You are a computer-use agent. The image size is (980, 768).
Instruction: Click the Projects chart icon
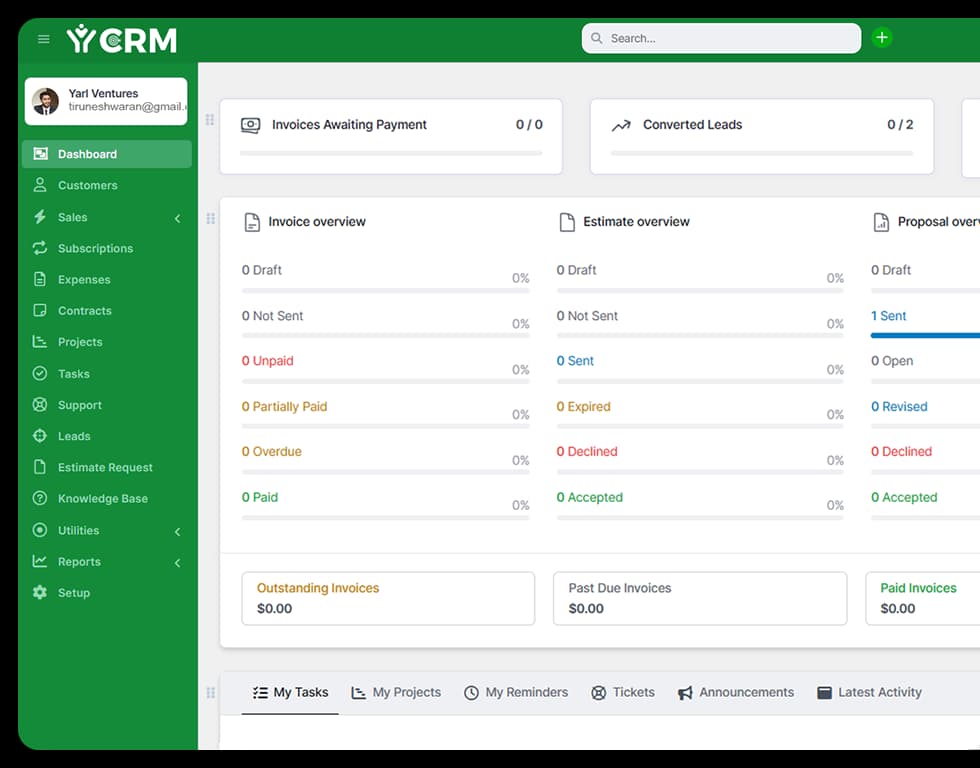click(40, 342)
